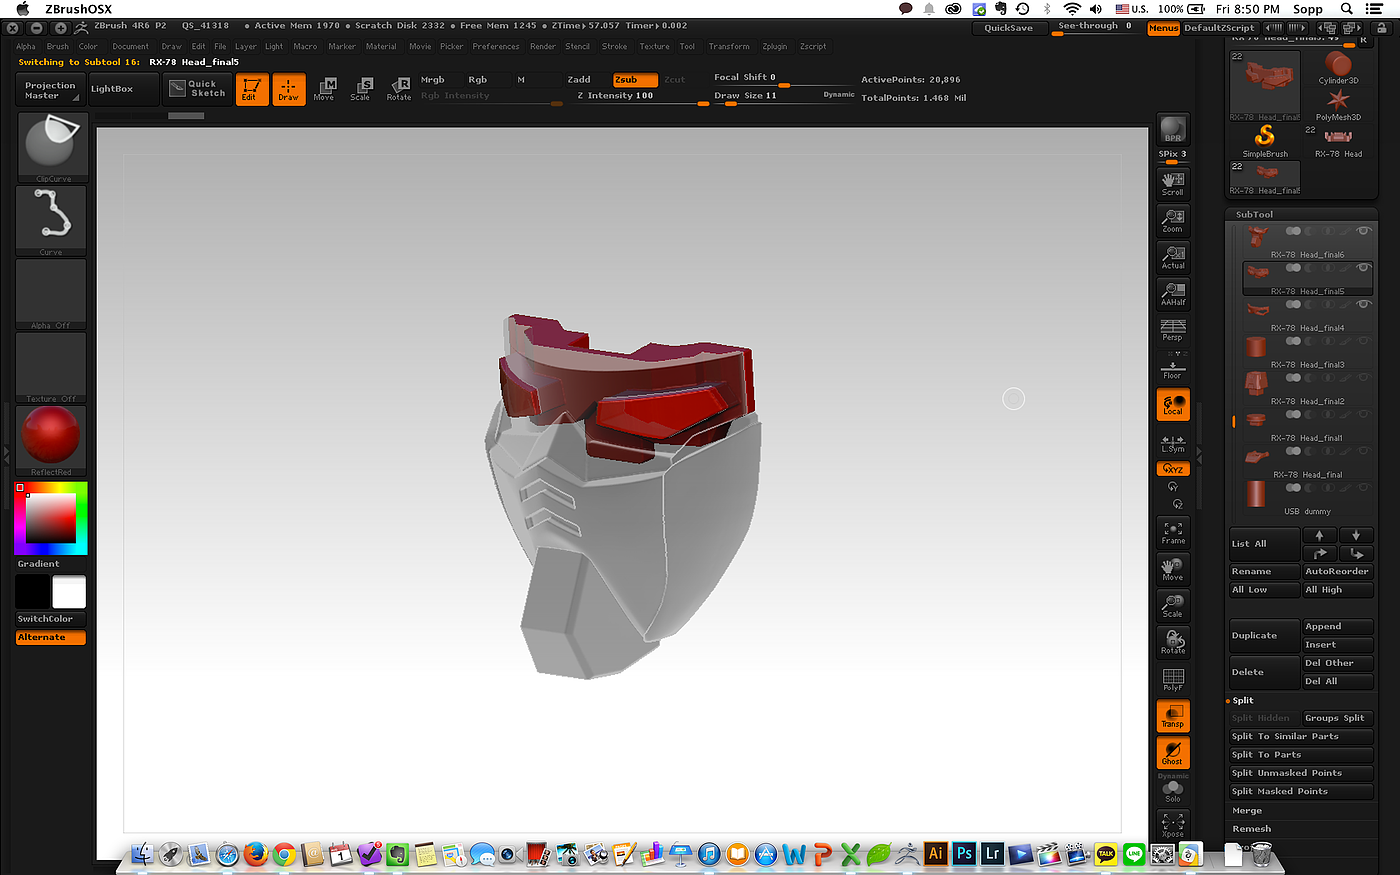This screenshot has height=875, width=1400.
Task: Toggle XYZ rotation mode
Action: (x=1173, y=469)
